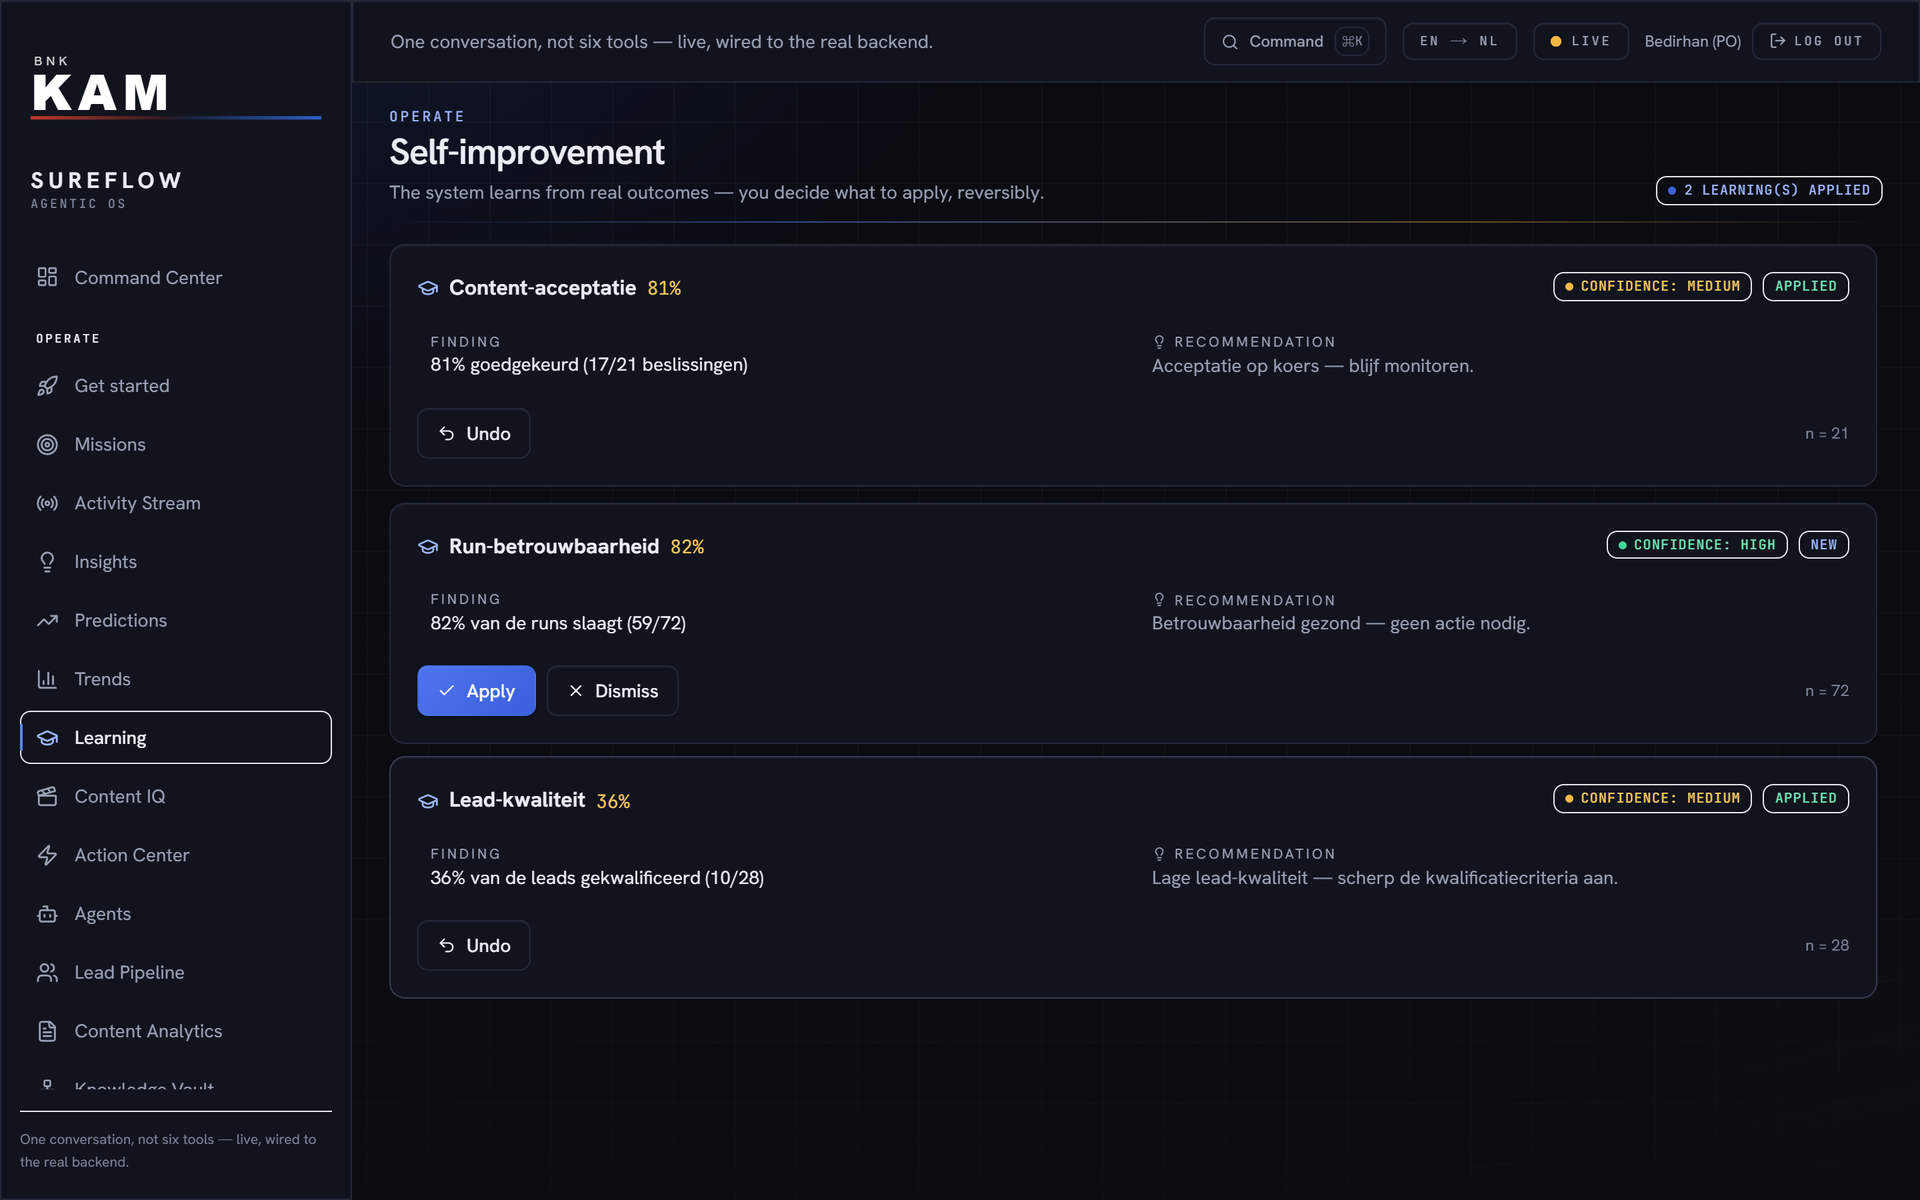Navigate to Lead Pipeline
This screenshot has width=1920, height=1200.
176,973
